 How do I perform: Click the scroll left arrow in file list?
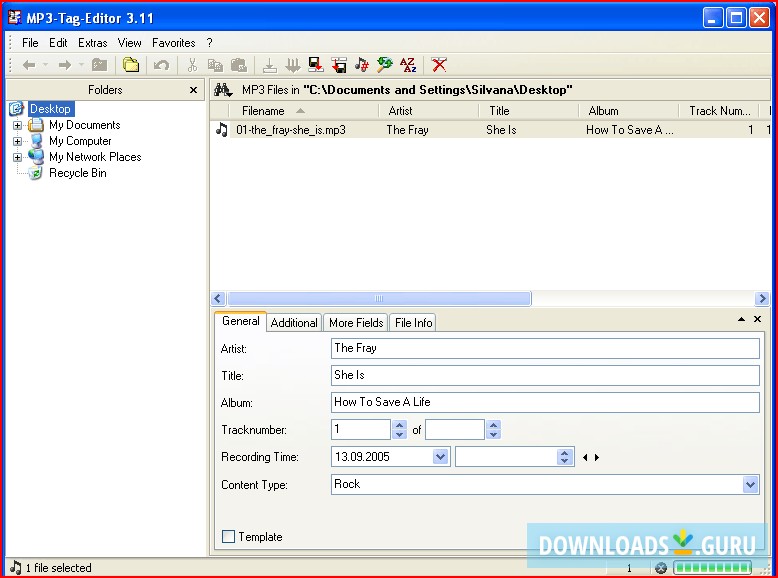point(218,299)
